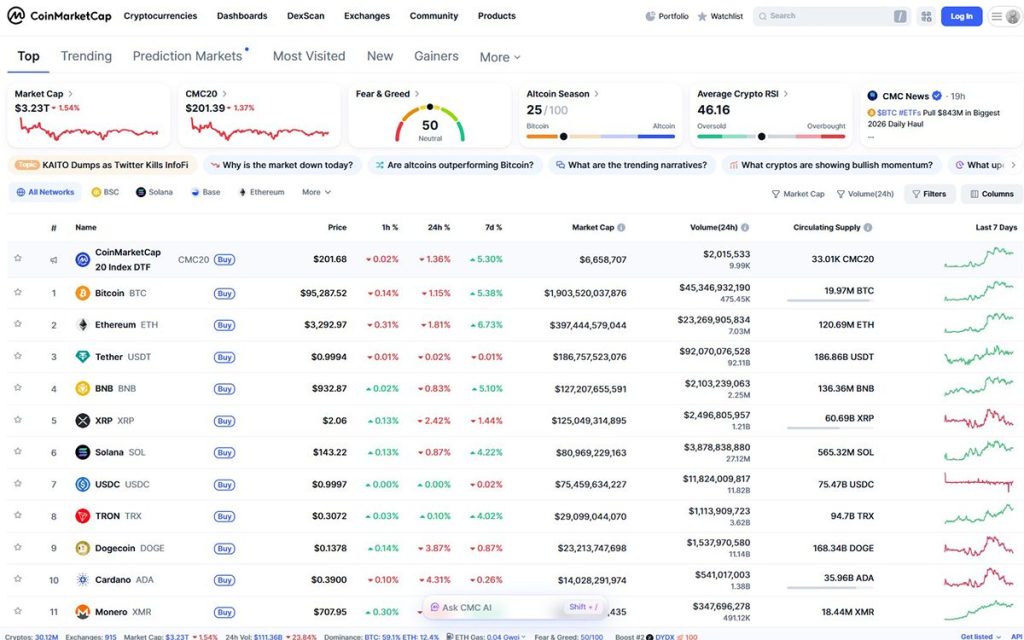Screen dimensions: 1024x640
Task: Click the Bitcoin coin icon
Action: pyautogui.click(x=82, y=293)
